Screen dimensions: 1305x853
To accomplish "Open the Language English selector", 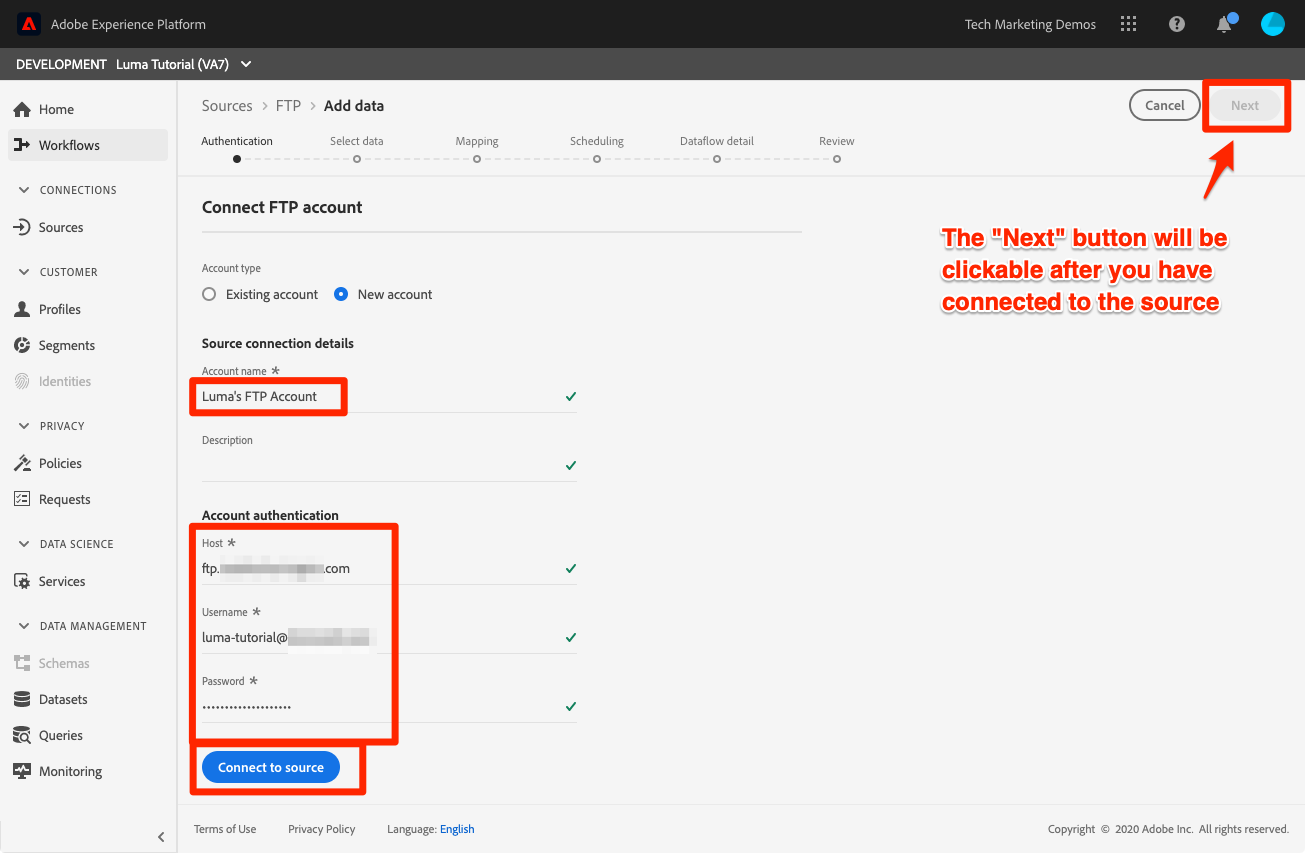I will [x=457, y=829].
